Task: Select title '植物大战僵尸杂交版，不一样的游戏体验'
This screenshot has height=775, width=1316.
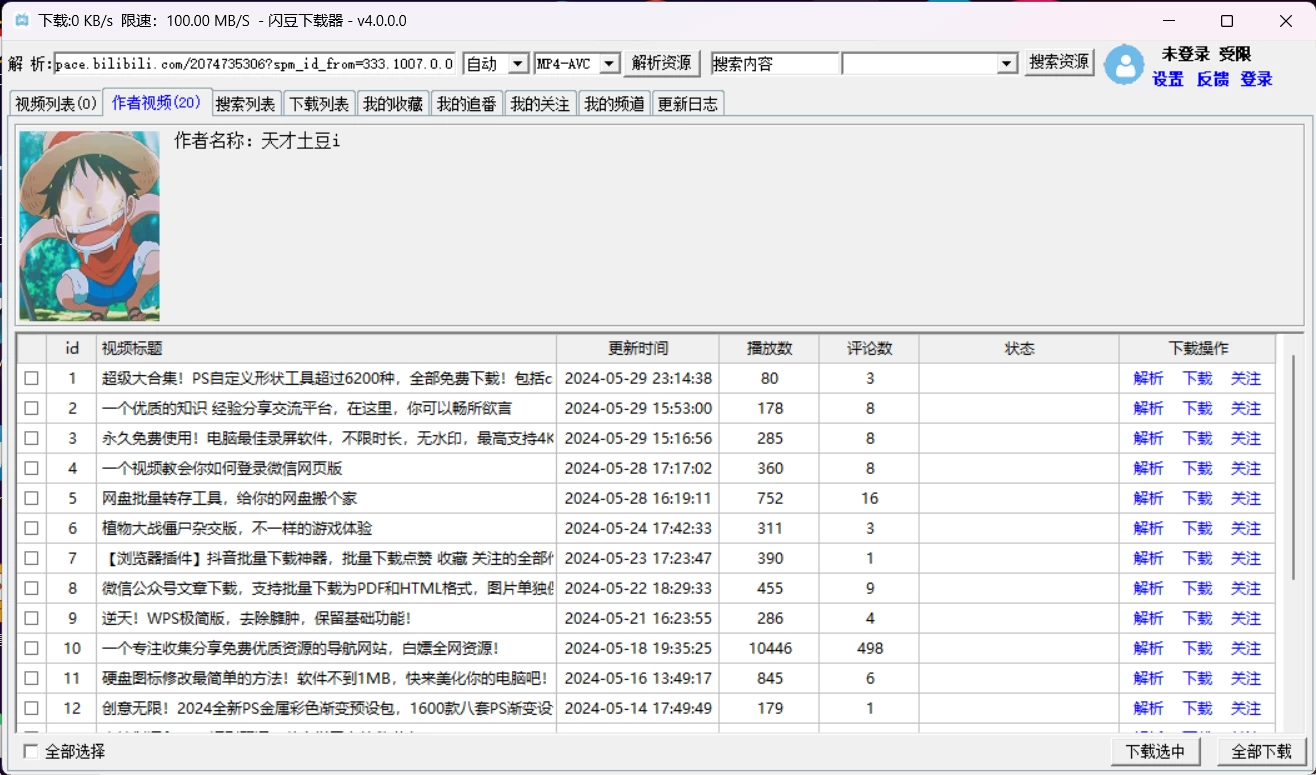Action: pyautogui.click(x=237, y=528)
